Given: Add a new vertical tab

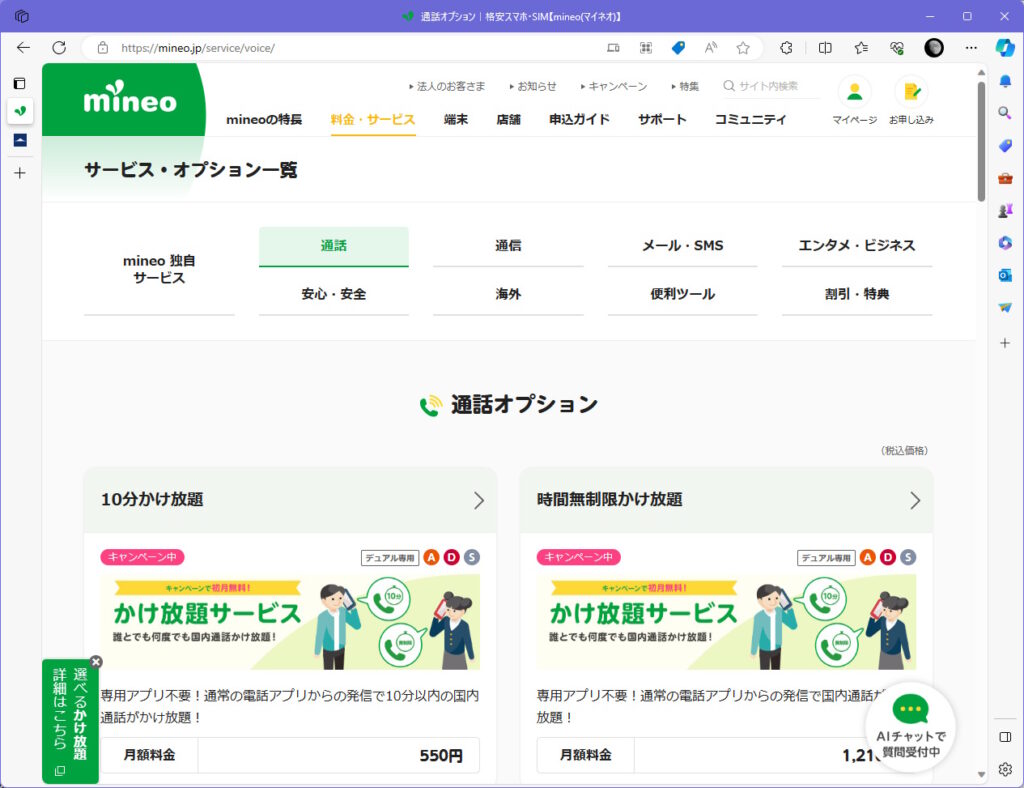Looking at the screenshot, I should point(20,173).
